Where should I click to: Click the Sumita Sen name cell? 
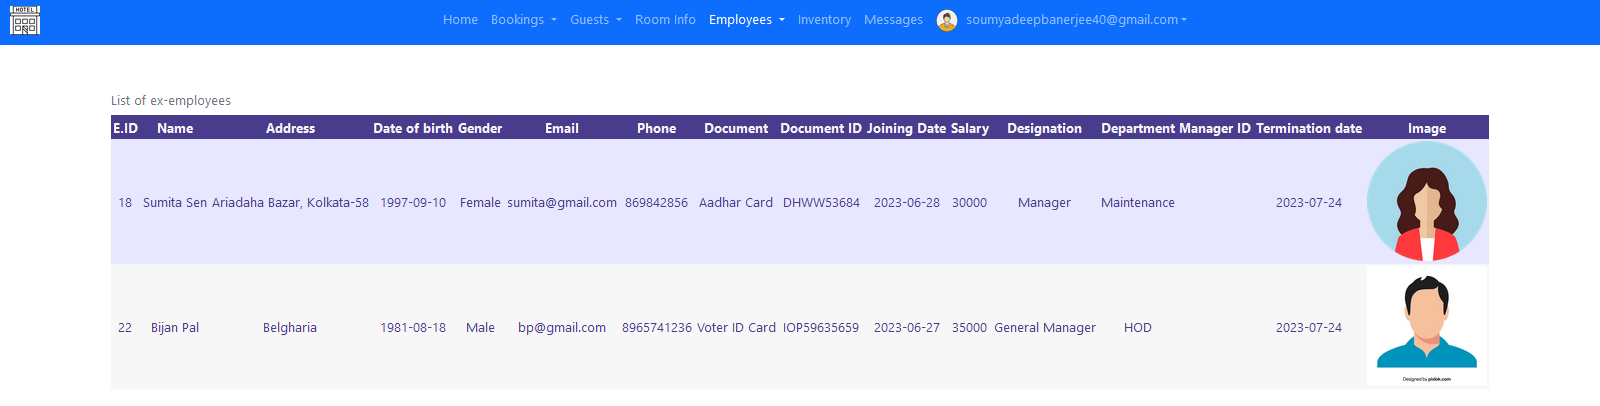(175, 203)
